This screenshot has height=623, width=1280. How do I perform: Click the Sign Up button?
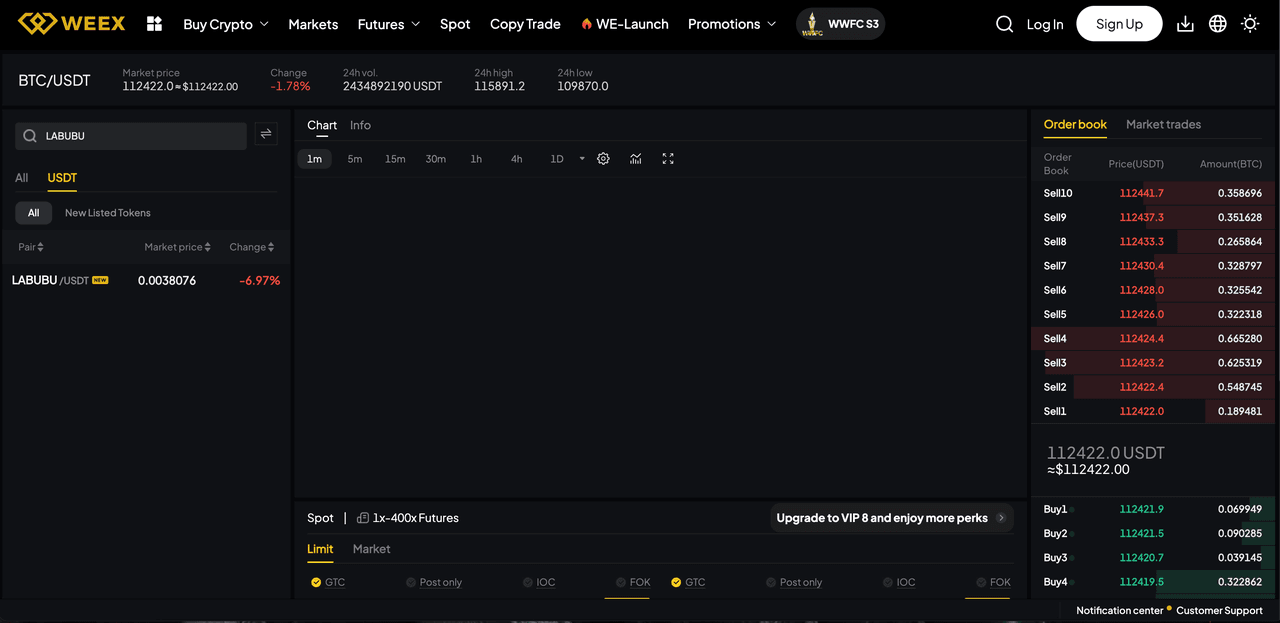tap(1118, 24)
